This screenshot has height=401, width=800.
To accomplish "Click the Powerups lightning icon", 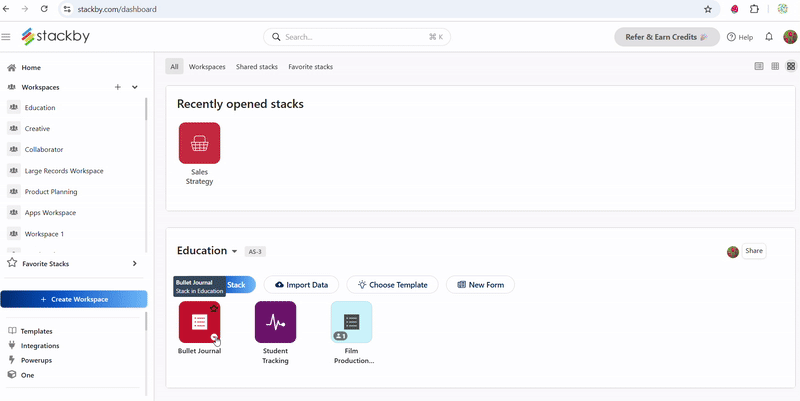I will (x=12, y=360).
